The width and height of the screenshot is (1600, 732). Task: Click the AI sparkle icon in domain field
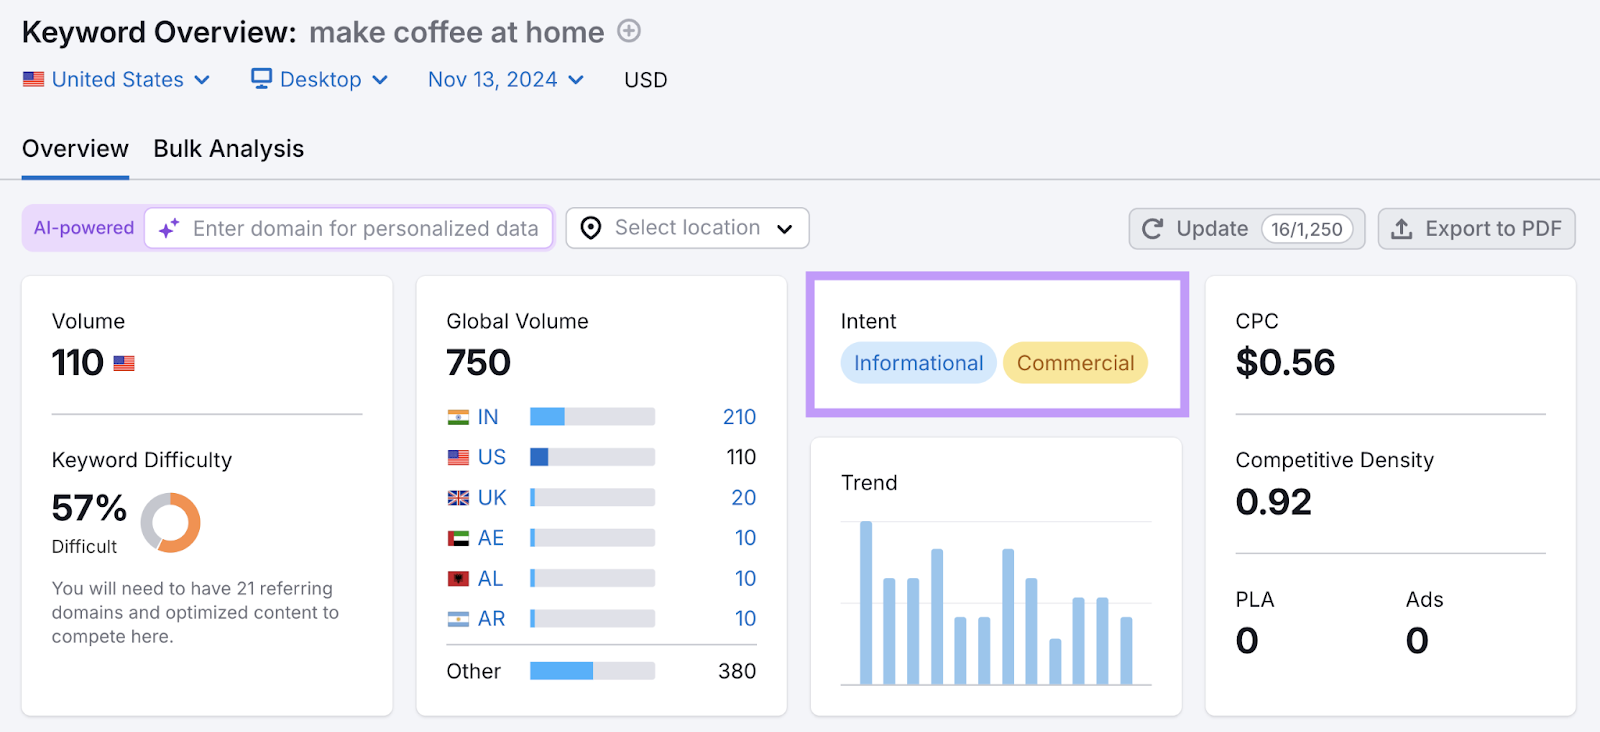169,229
